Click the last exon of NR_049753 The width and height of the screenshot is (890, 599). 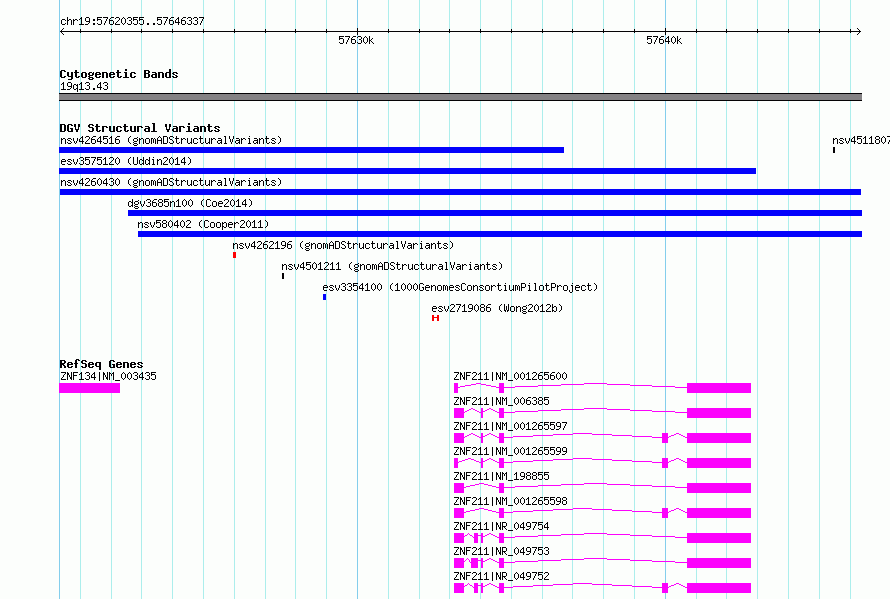(x=719, y=563)
